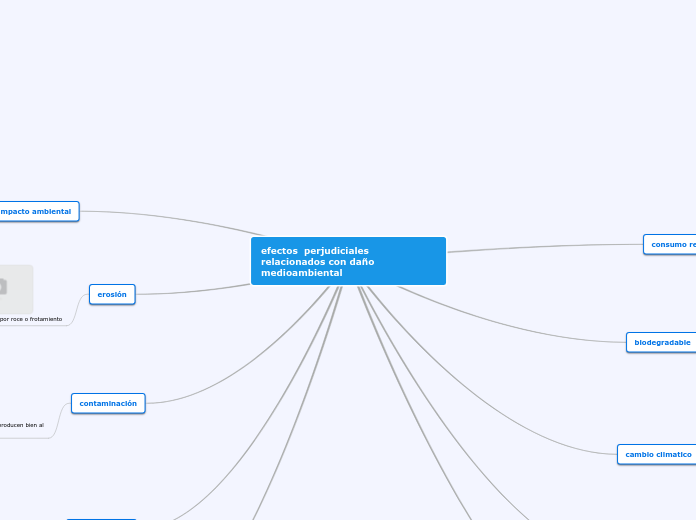This screenshot has width=696, height=520.
Task: Select the central node about efectos perjudiciales
Action: point(348,261)
